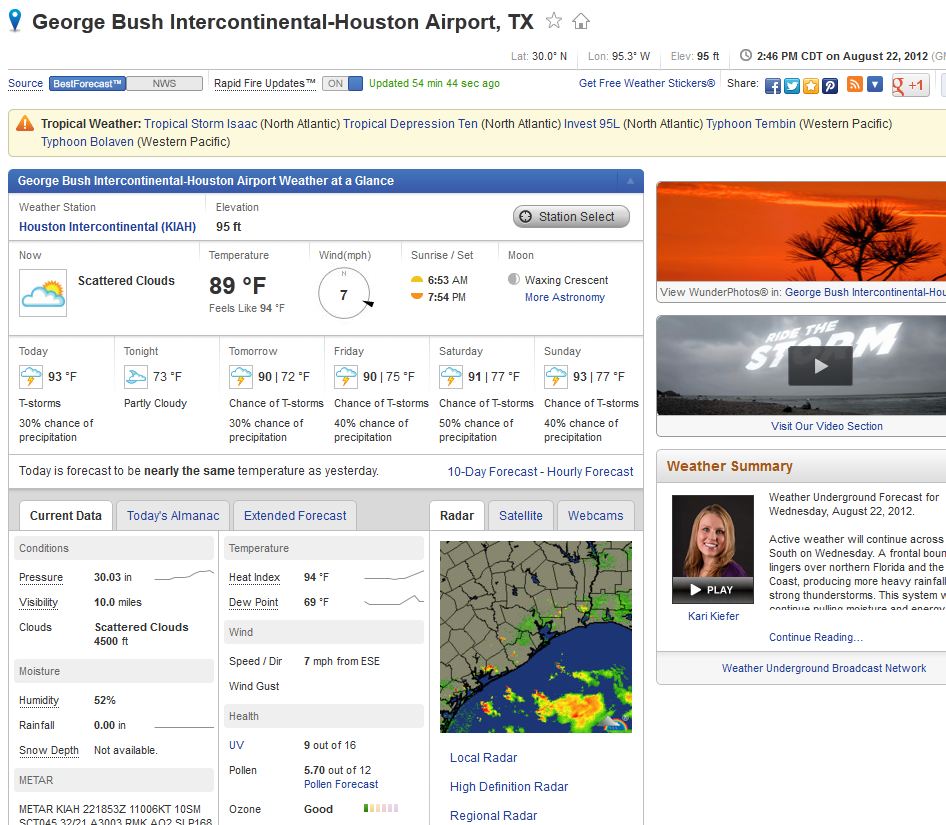The image size is (946, 825).
Task: Click the wind compass dial
Action: pos(344,293)
